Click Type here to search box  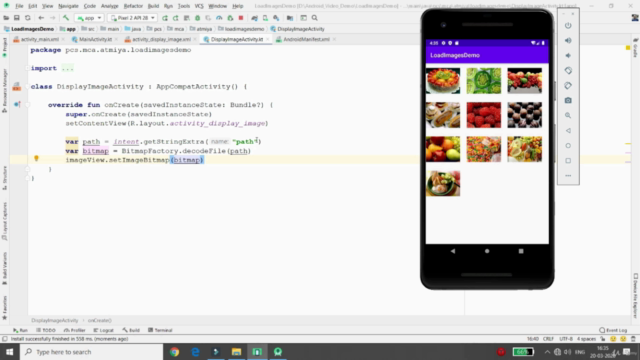coord(91,352)
